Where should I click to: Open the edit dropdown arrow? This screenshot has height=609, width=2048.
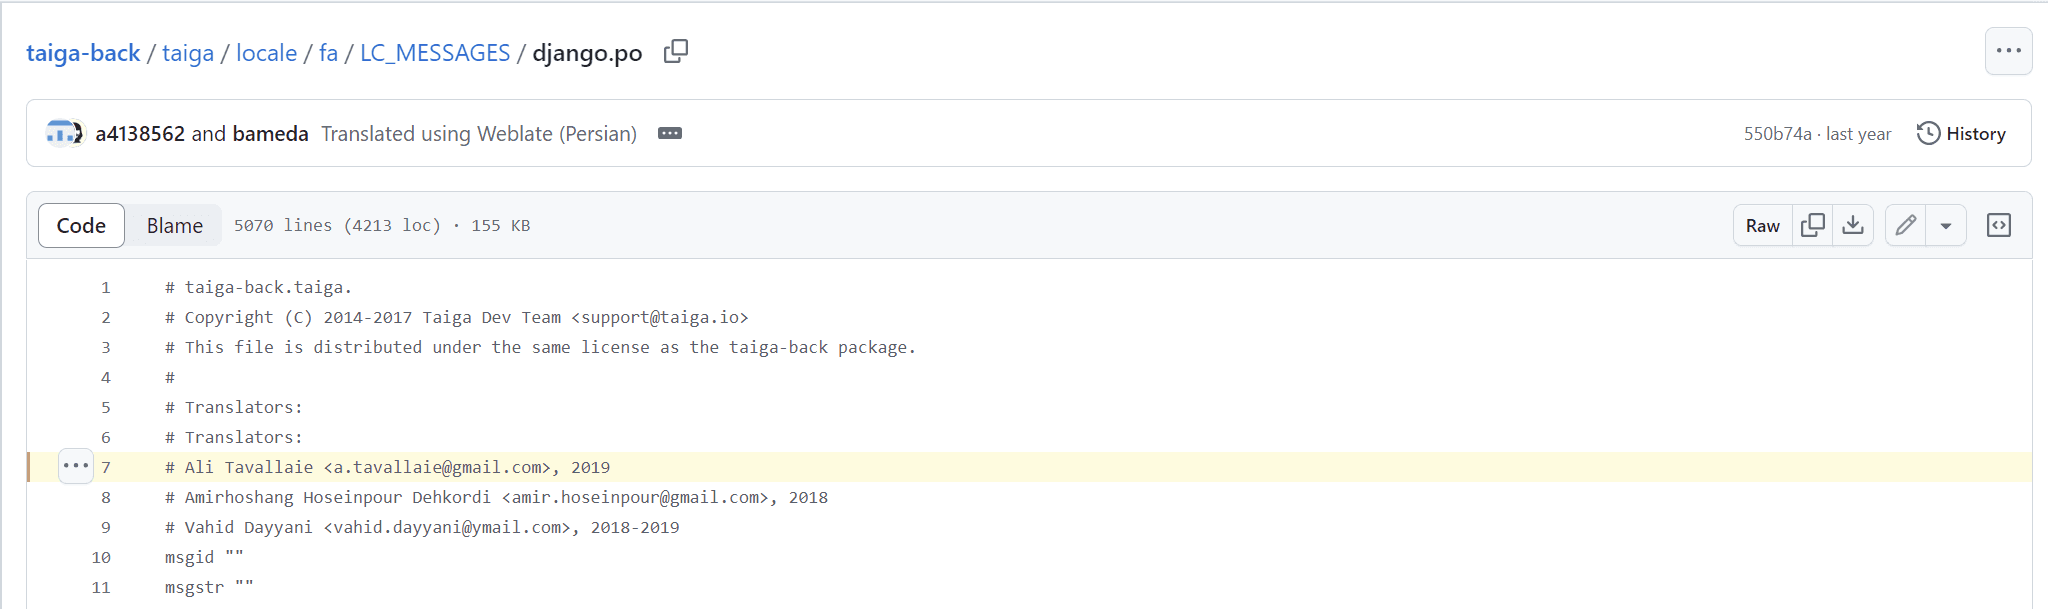[1945, 225]
